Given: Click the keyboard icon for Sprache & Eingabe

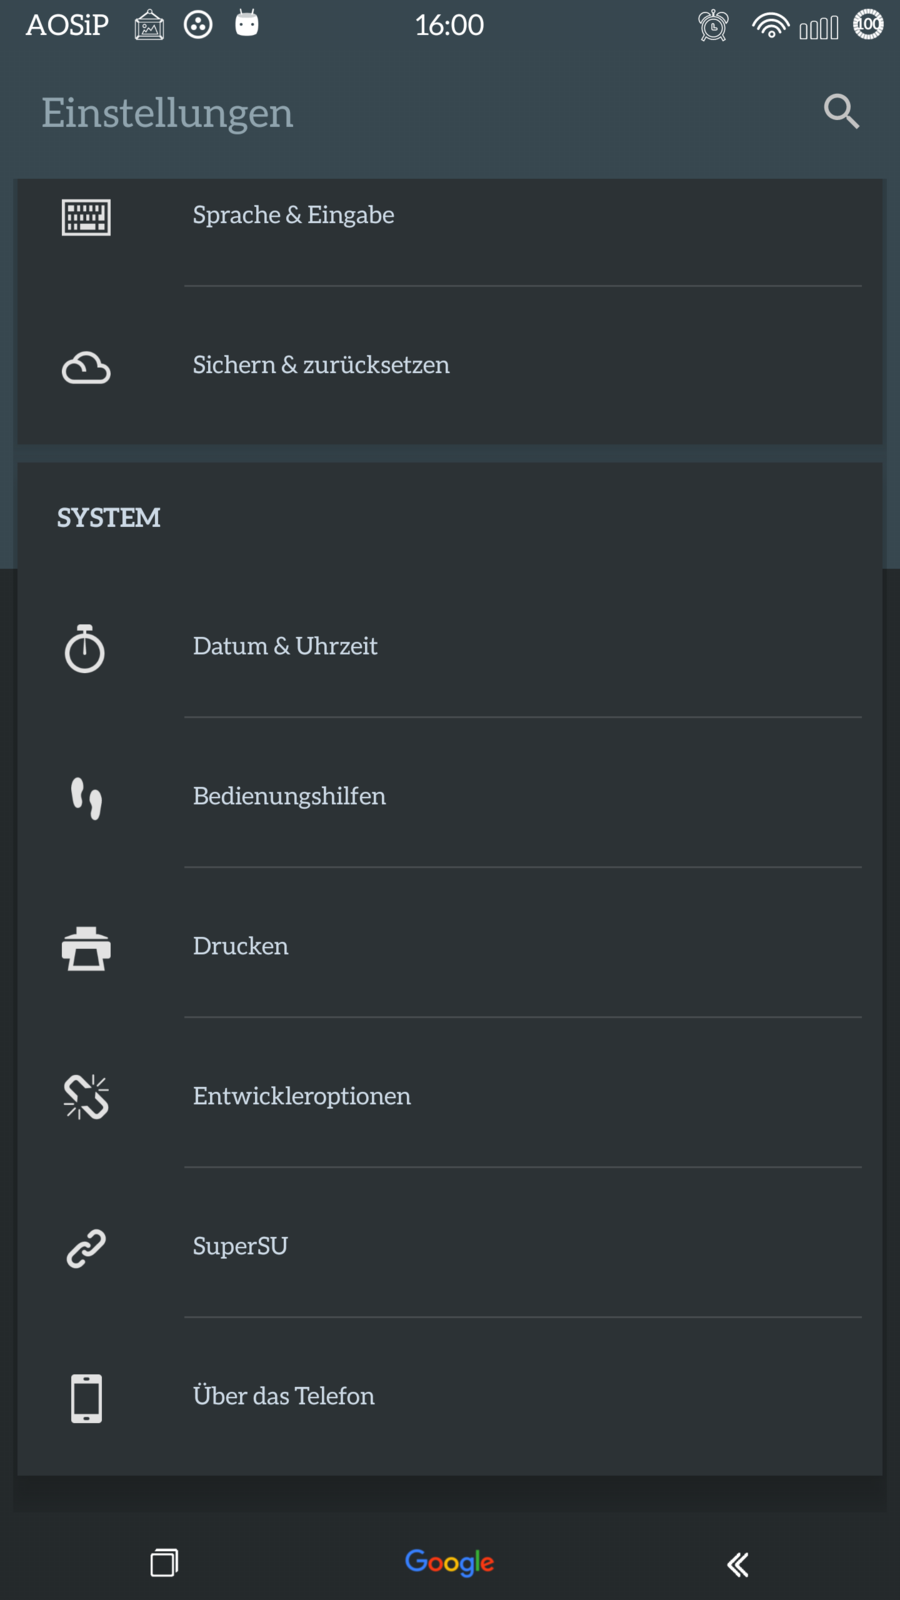Looking at the screenshot, I should 86,217.
